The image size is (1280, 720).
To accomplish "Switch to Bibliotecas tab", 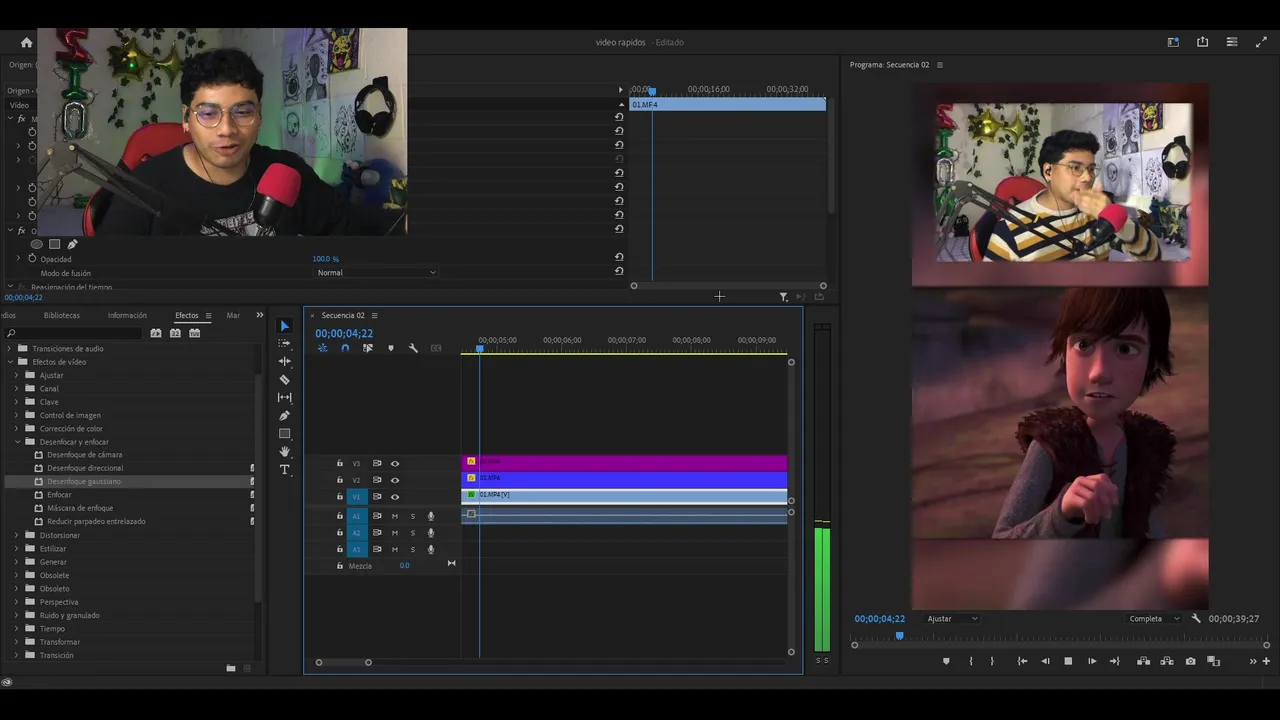I will tap(62, 315).
